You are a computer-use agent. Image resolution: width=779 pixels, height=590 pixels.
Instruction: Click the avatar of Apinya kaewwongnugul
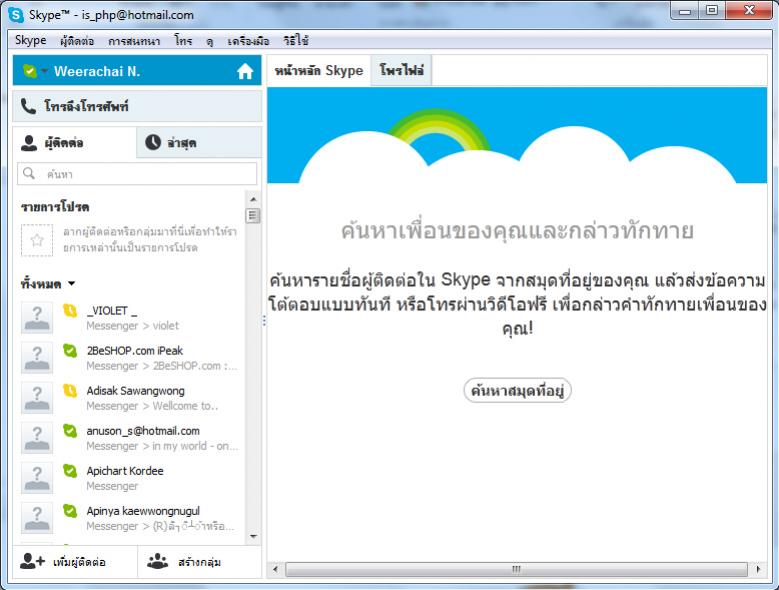coord(37,518)
